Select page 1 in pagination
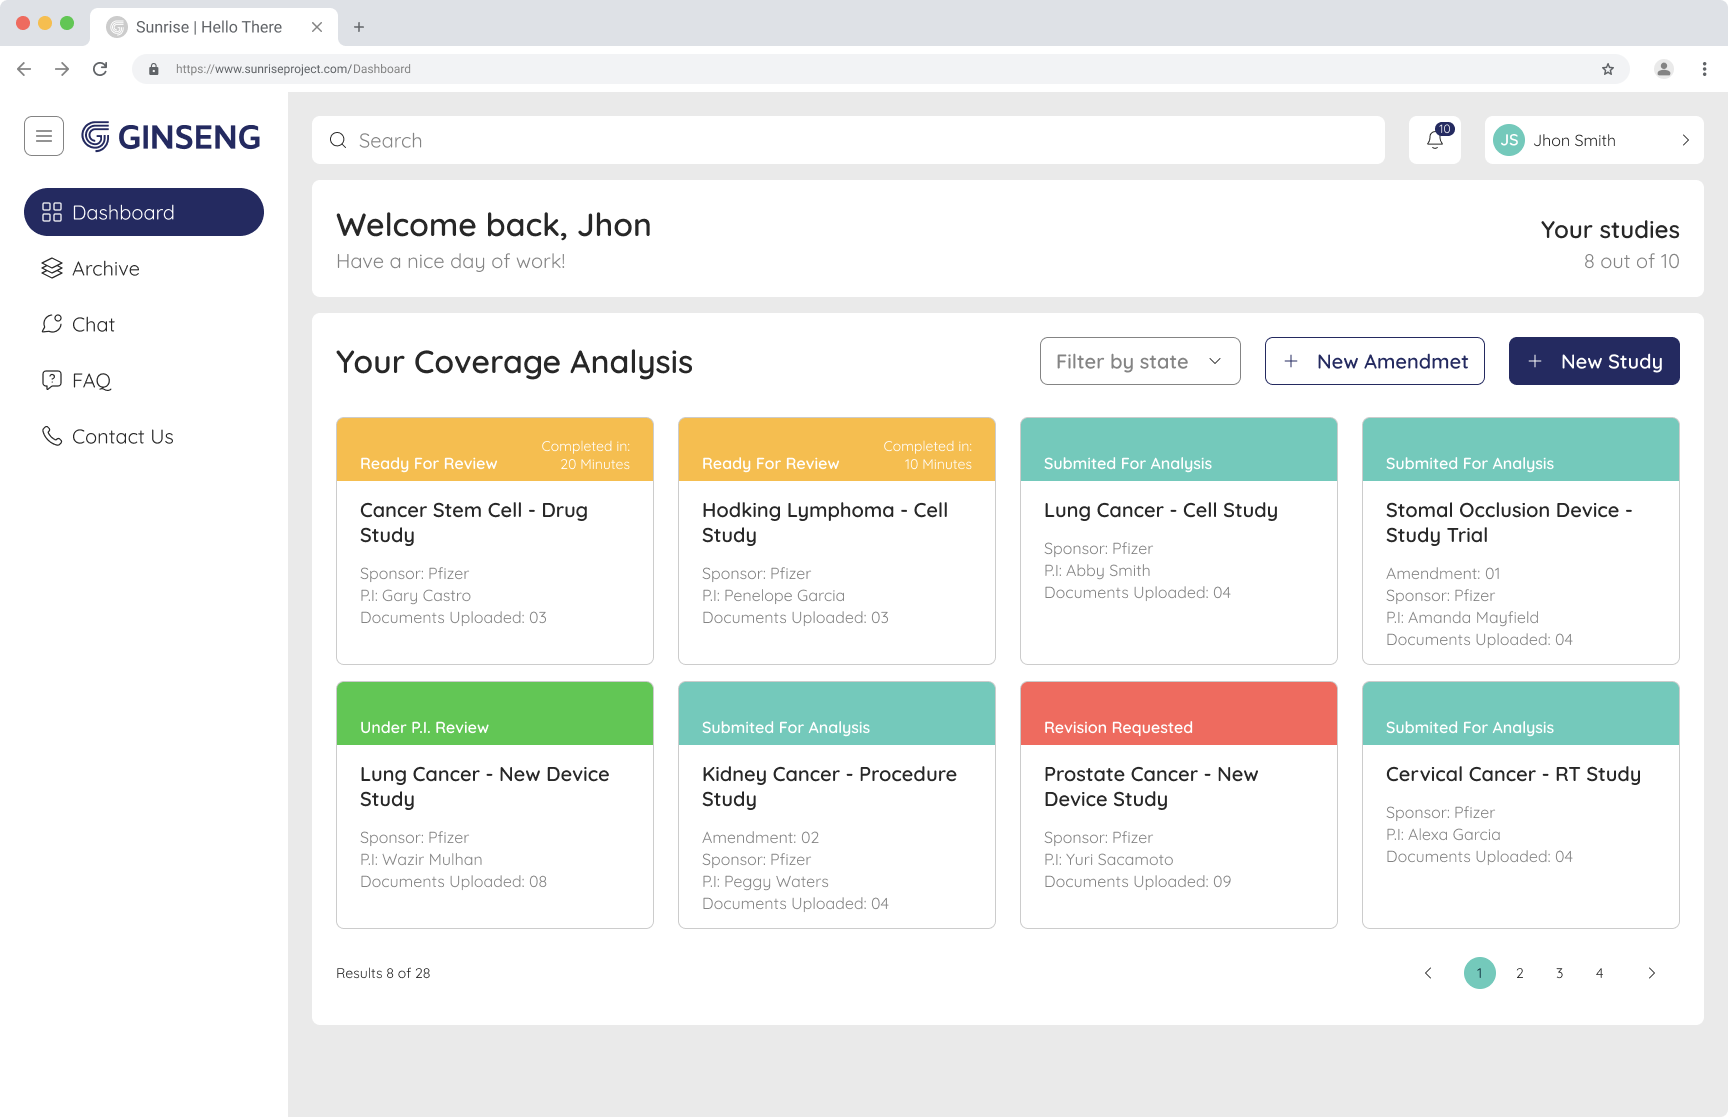This screenshot has width=1728, height=1117. pyautogui.click(x=1480, y=973)
